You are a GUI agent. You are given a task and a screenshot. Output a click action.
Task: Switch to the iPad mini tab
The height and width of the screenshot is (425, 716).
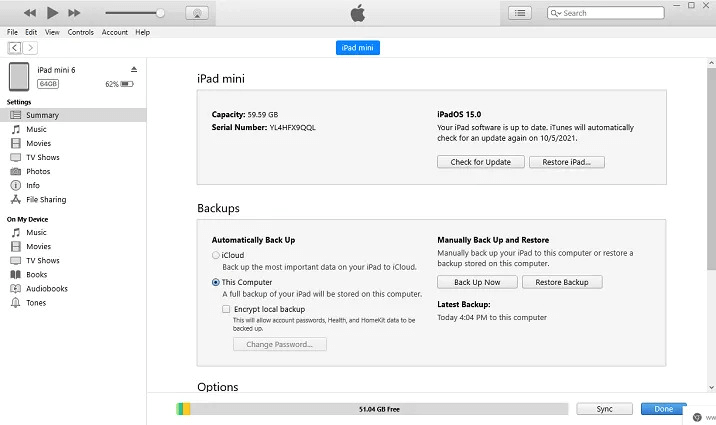point(358,48)
